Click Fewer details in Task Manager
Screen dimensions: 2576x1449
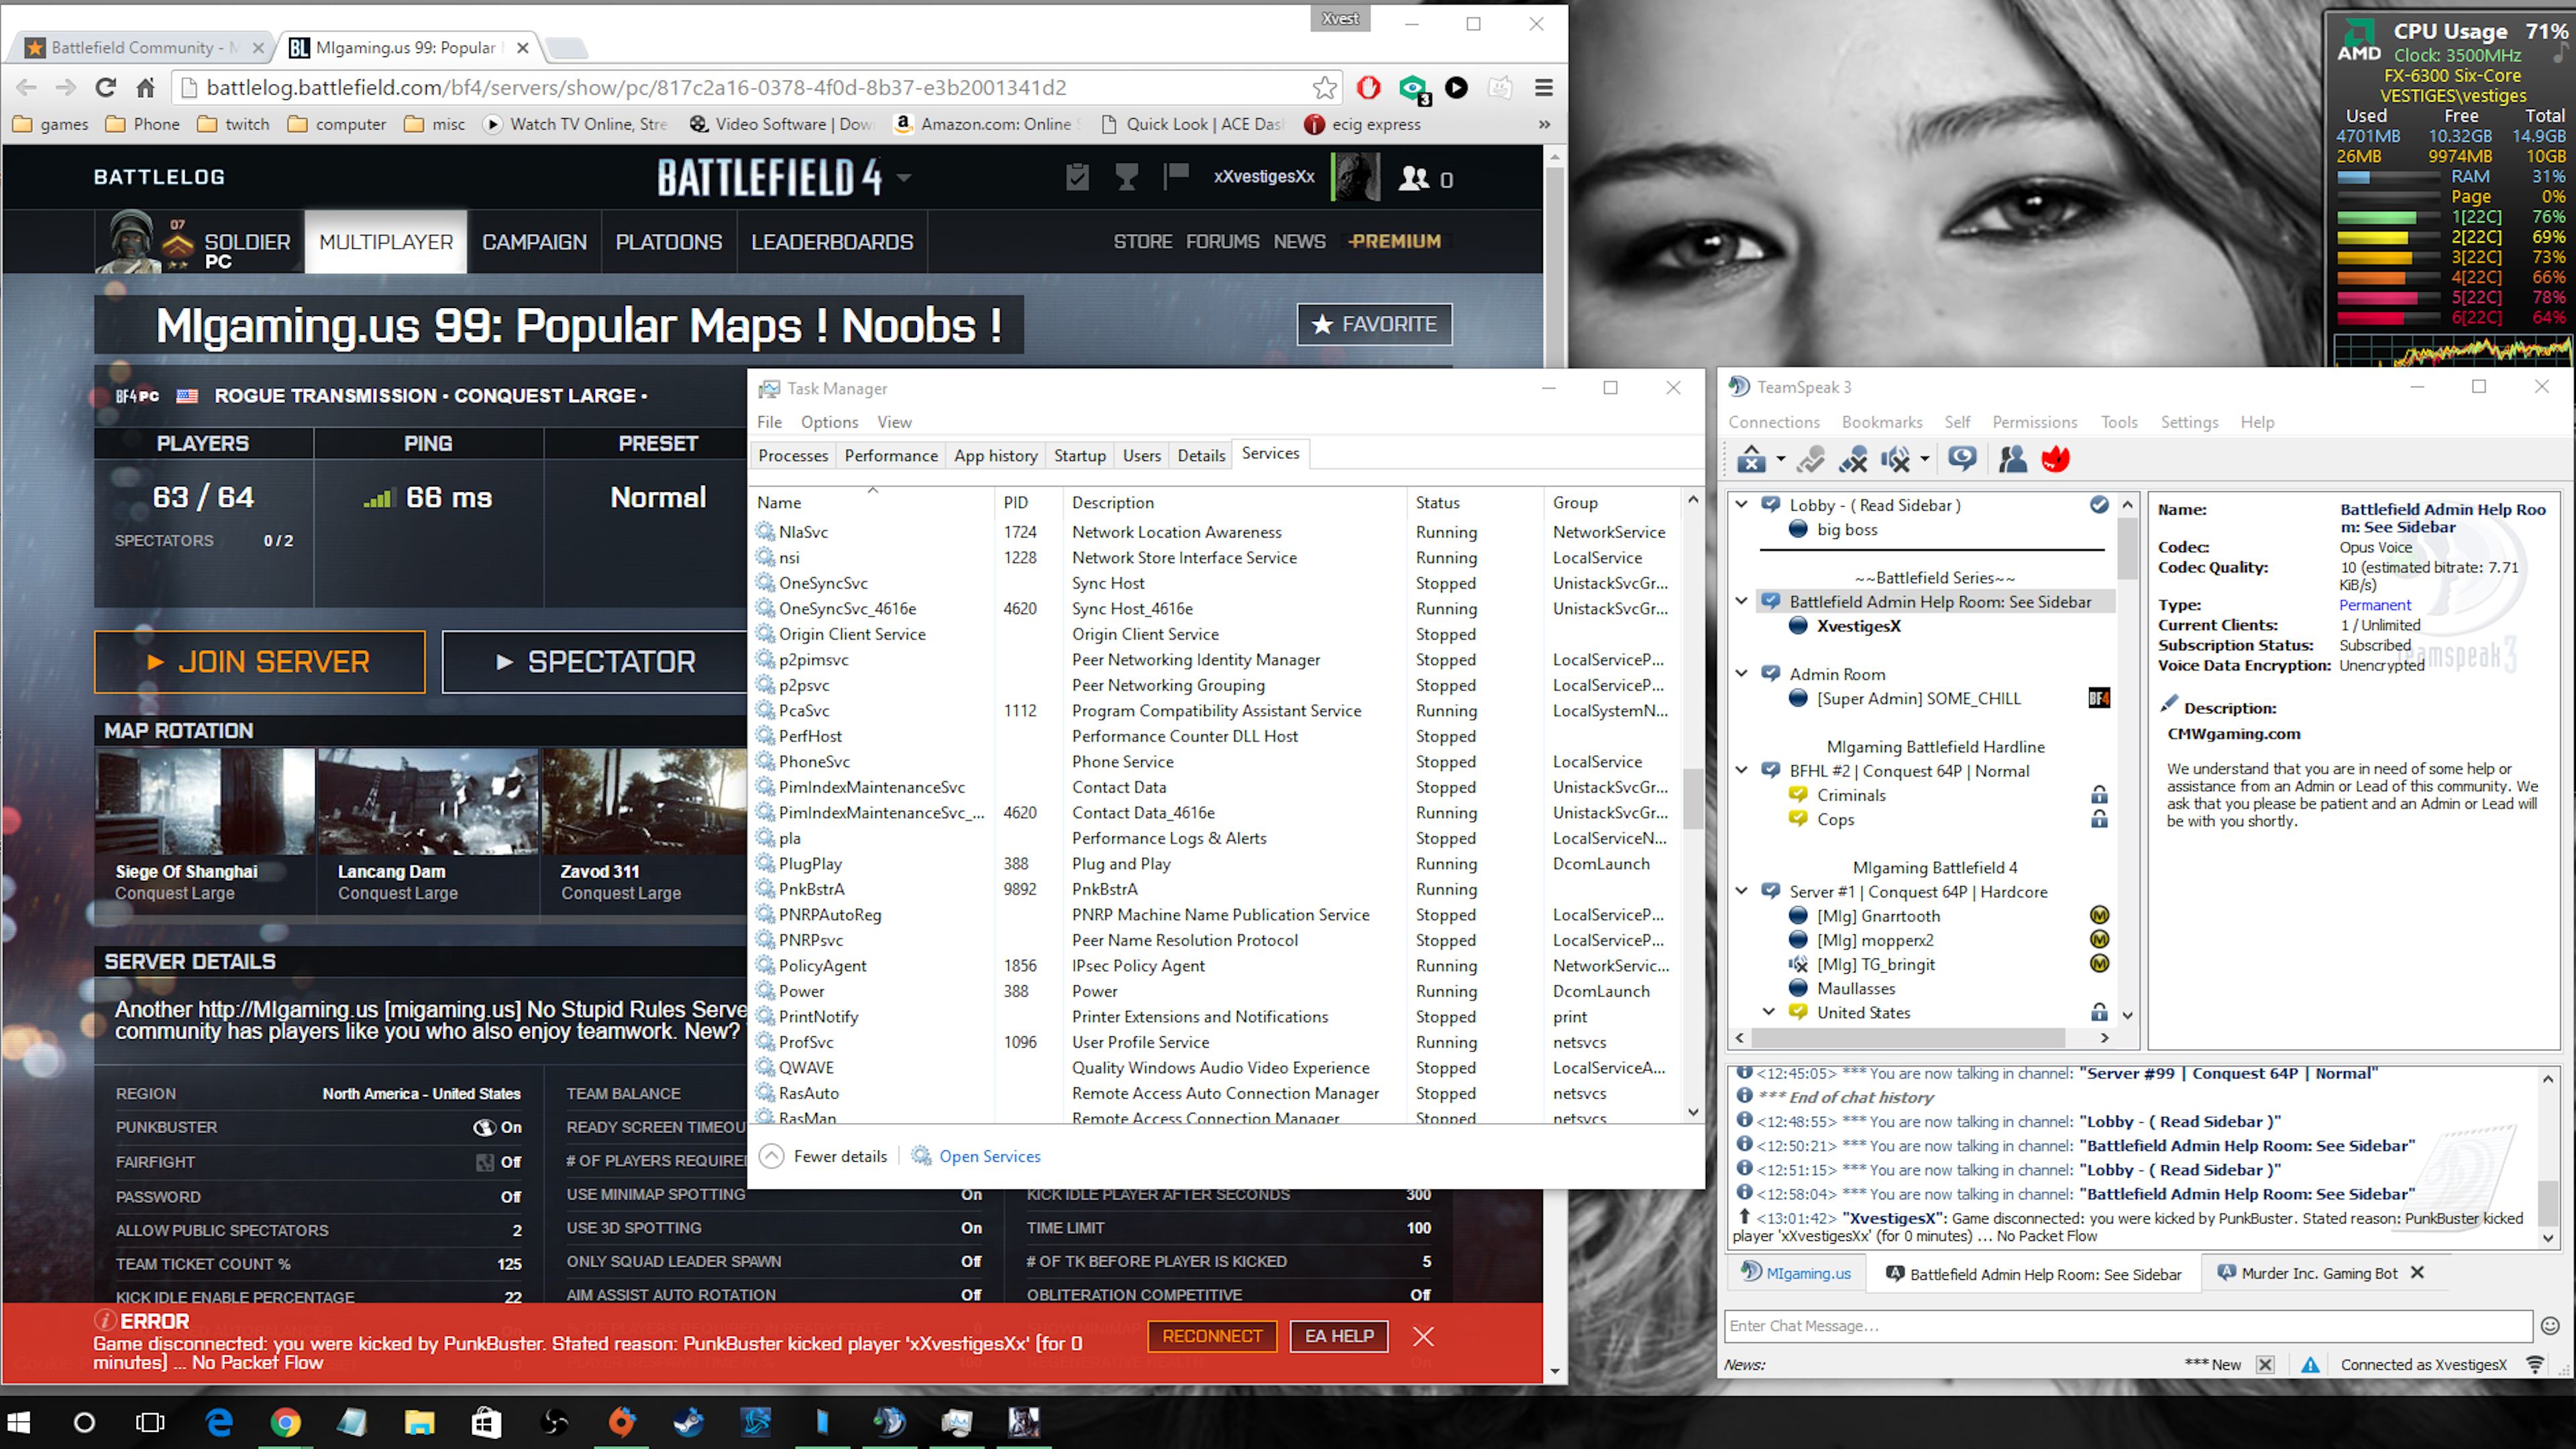click(x=840, y=1156)
